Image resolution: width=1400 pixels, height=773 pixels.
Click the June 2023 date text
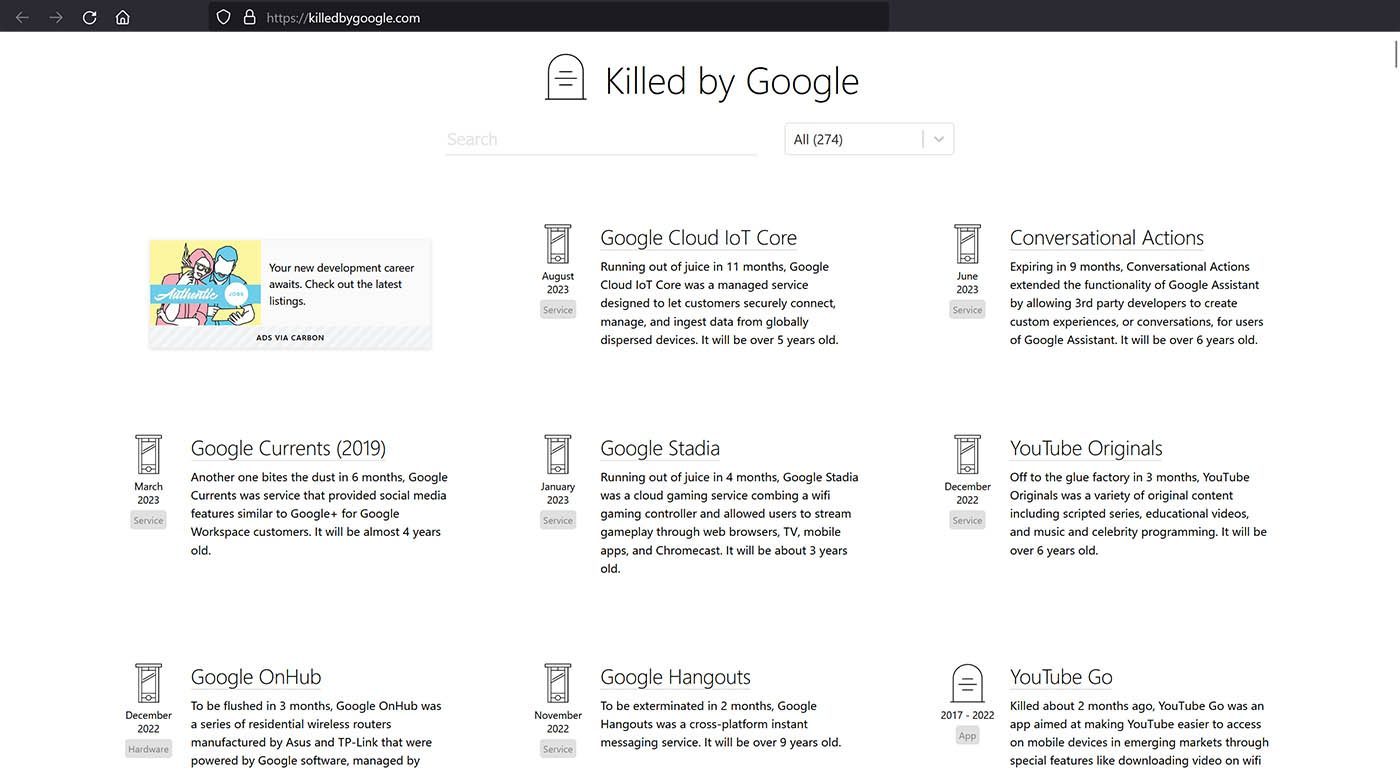click(967, 283)
